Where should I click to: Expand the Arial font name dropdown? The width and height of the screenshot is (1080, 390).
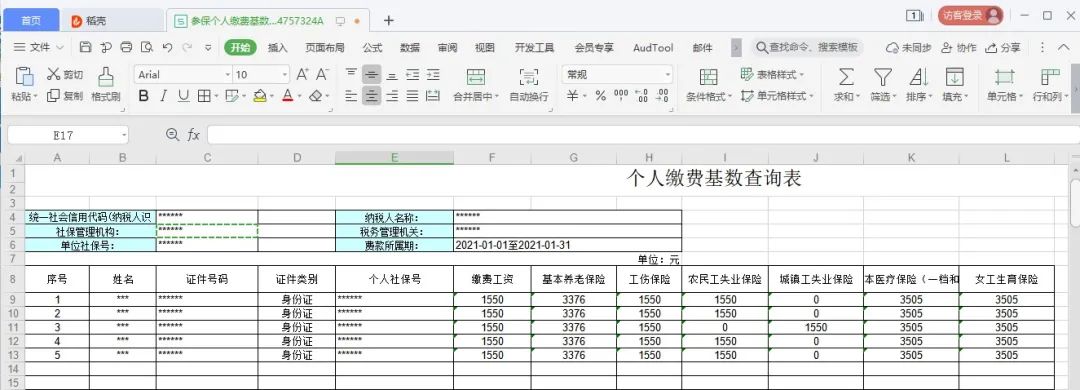tap(227, 74)
